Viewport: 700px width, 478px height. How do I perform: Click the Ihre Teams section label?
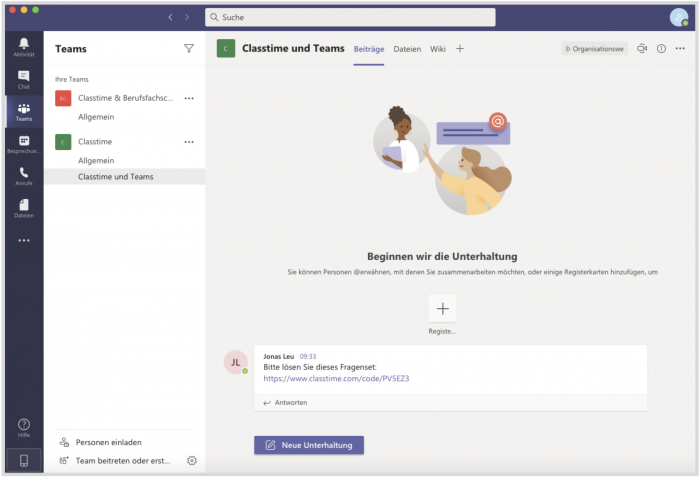pos(72,79)
